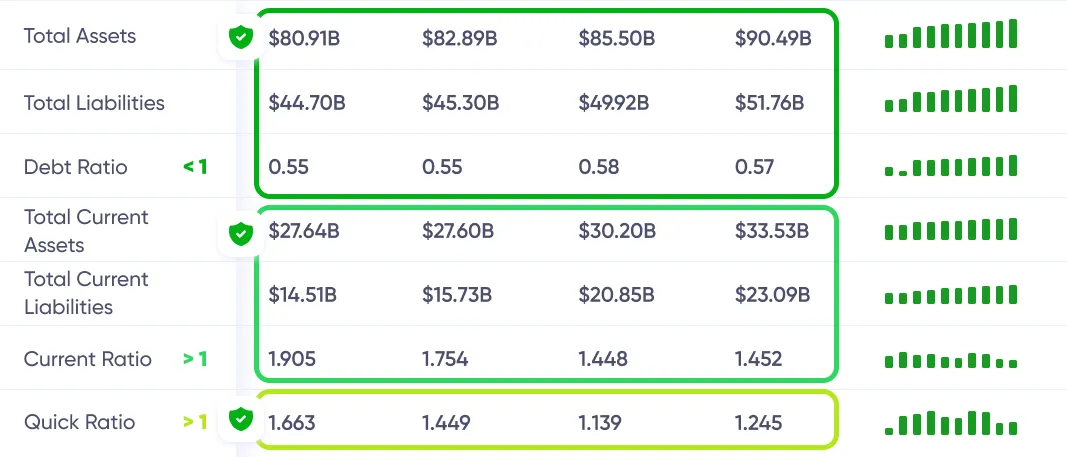Click the shield badge in the Quick Ratio row
The image size is (1067, 457).
[x=240, y=420]
